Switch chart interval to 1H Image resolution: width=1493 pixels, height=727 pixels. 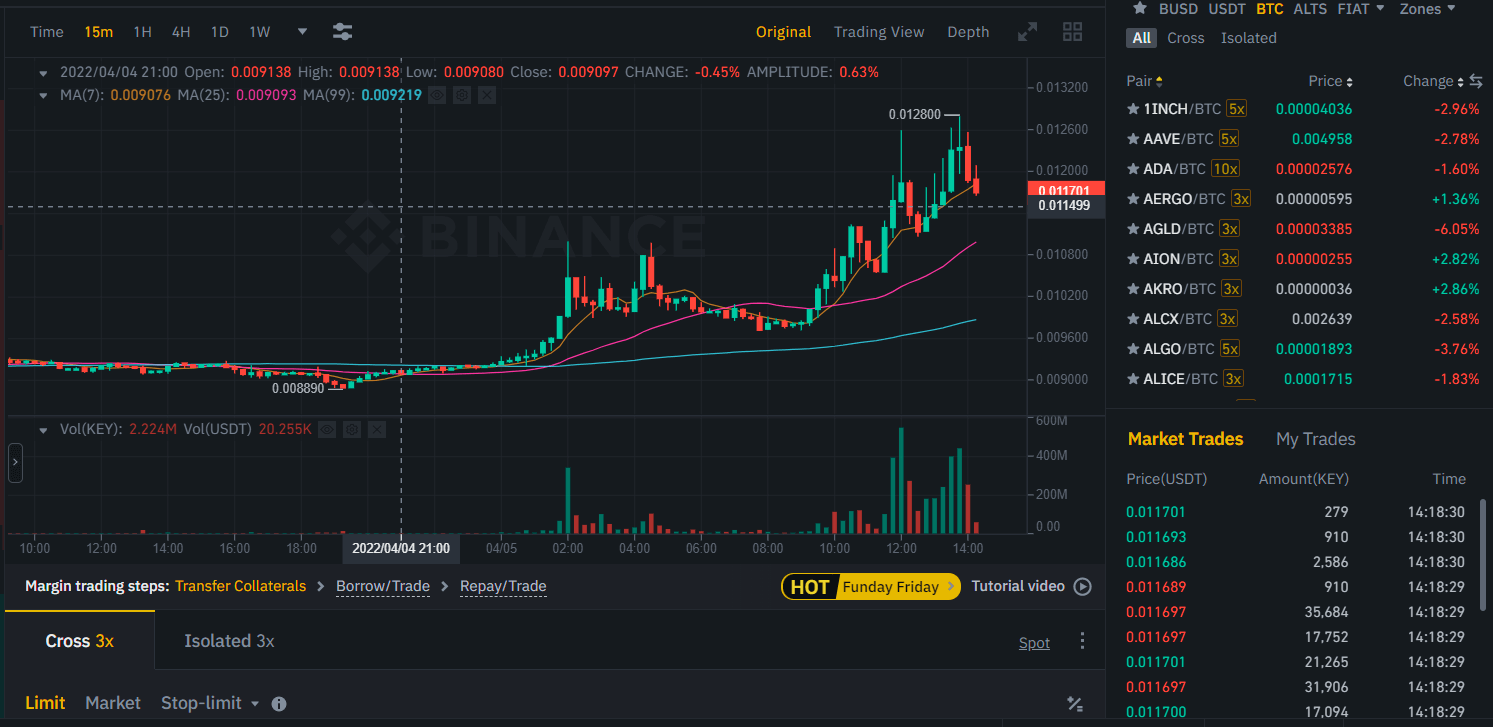[142, 32]
